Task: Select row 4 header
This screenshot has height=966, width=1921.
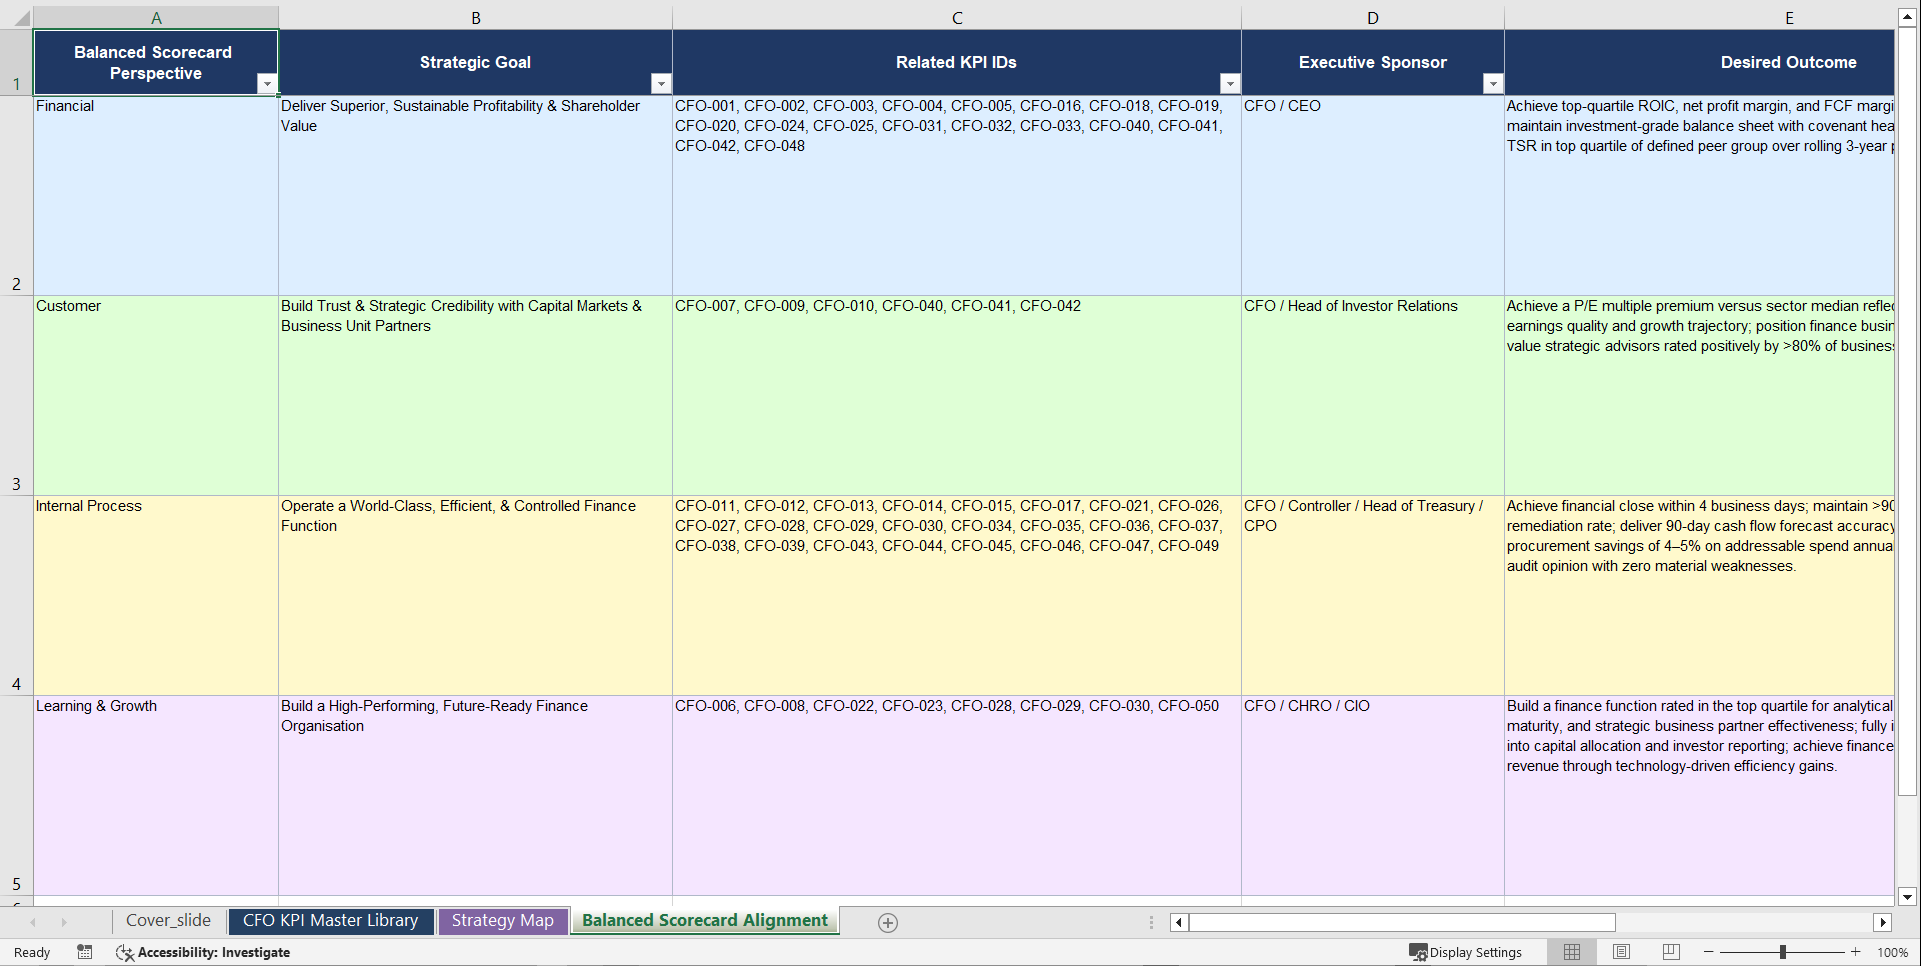Action: (16, 595)
